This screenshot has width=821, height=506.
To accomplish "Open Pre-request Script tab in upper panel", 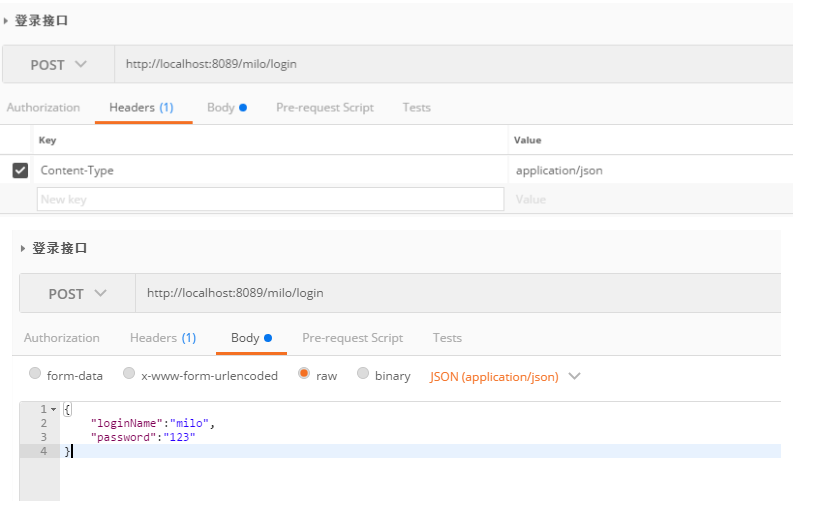I will click(325, 107).
